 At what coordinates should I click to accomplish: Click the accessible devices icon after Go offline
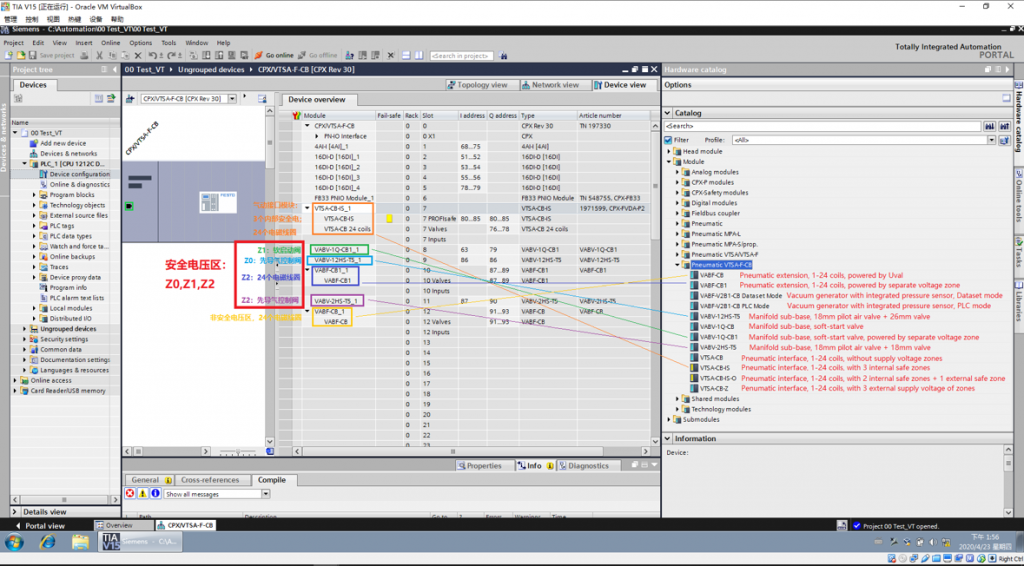click(x=349, y=55)
